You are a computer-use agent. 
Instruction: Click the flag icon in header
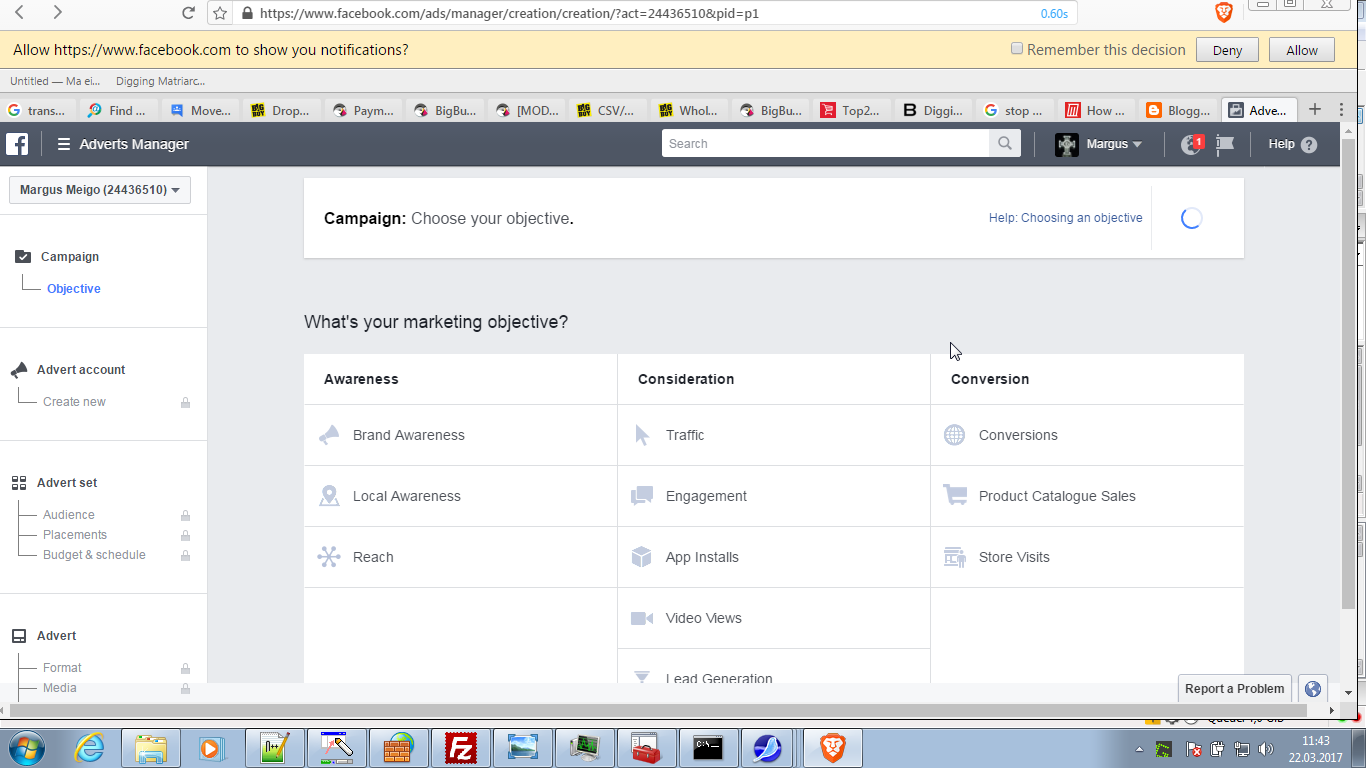pos(1225,144)
